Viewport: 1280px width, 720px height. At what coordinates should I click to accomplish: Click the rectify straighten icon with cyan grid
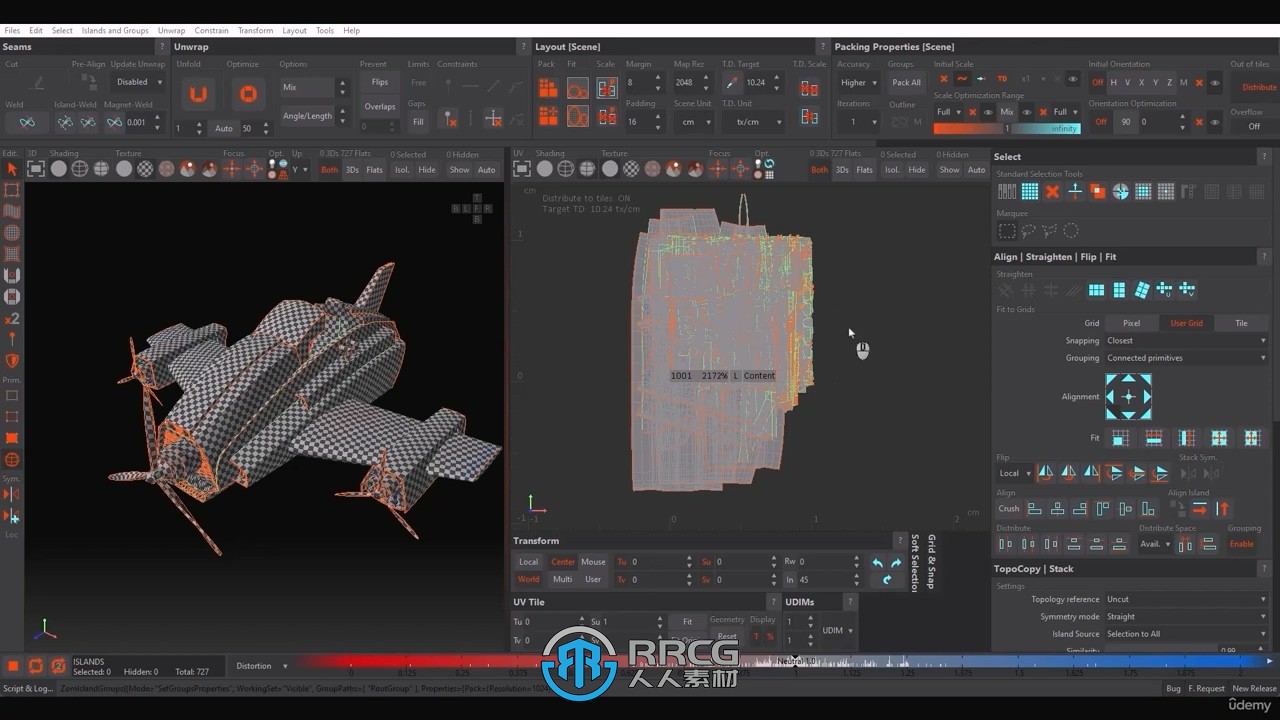click(1096, 290)
